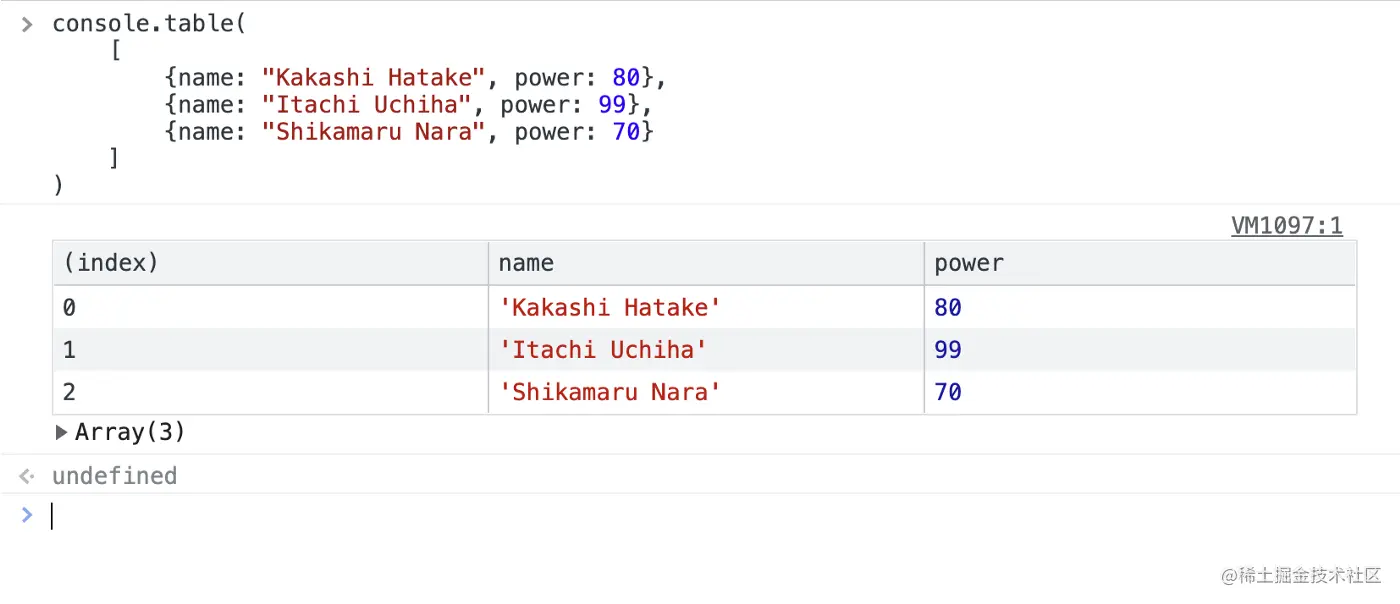Screen dimensions: 1400x604
Task: Click the blue console prompt chevron
Action: [x=27, y=515]
